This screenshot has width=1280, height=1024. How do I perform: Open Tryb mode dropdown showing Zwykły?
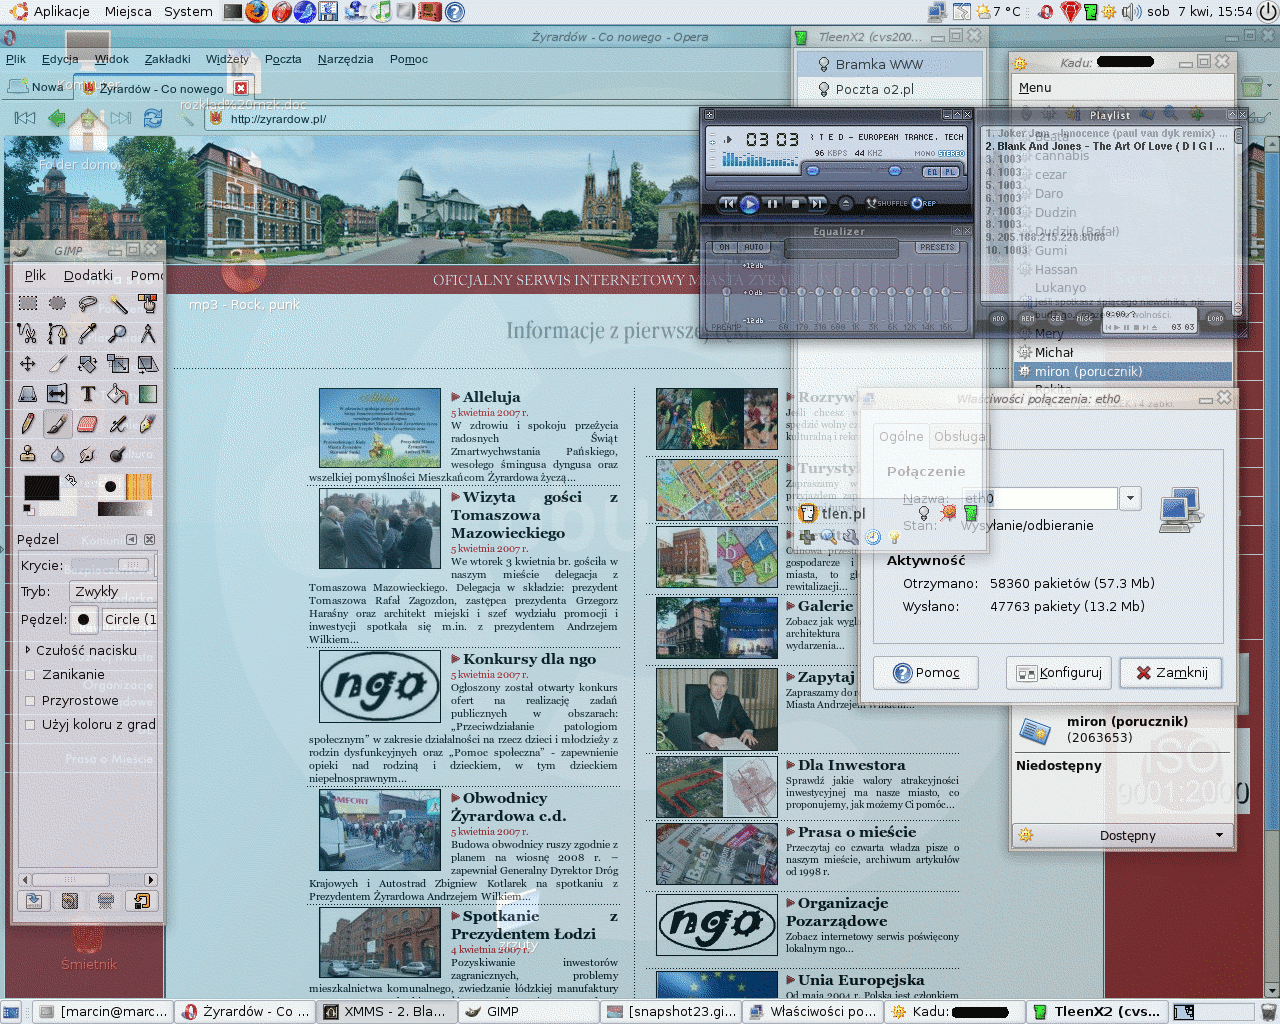tap(113, 591)
